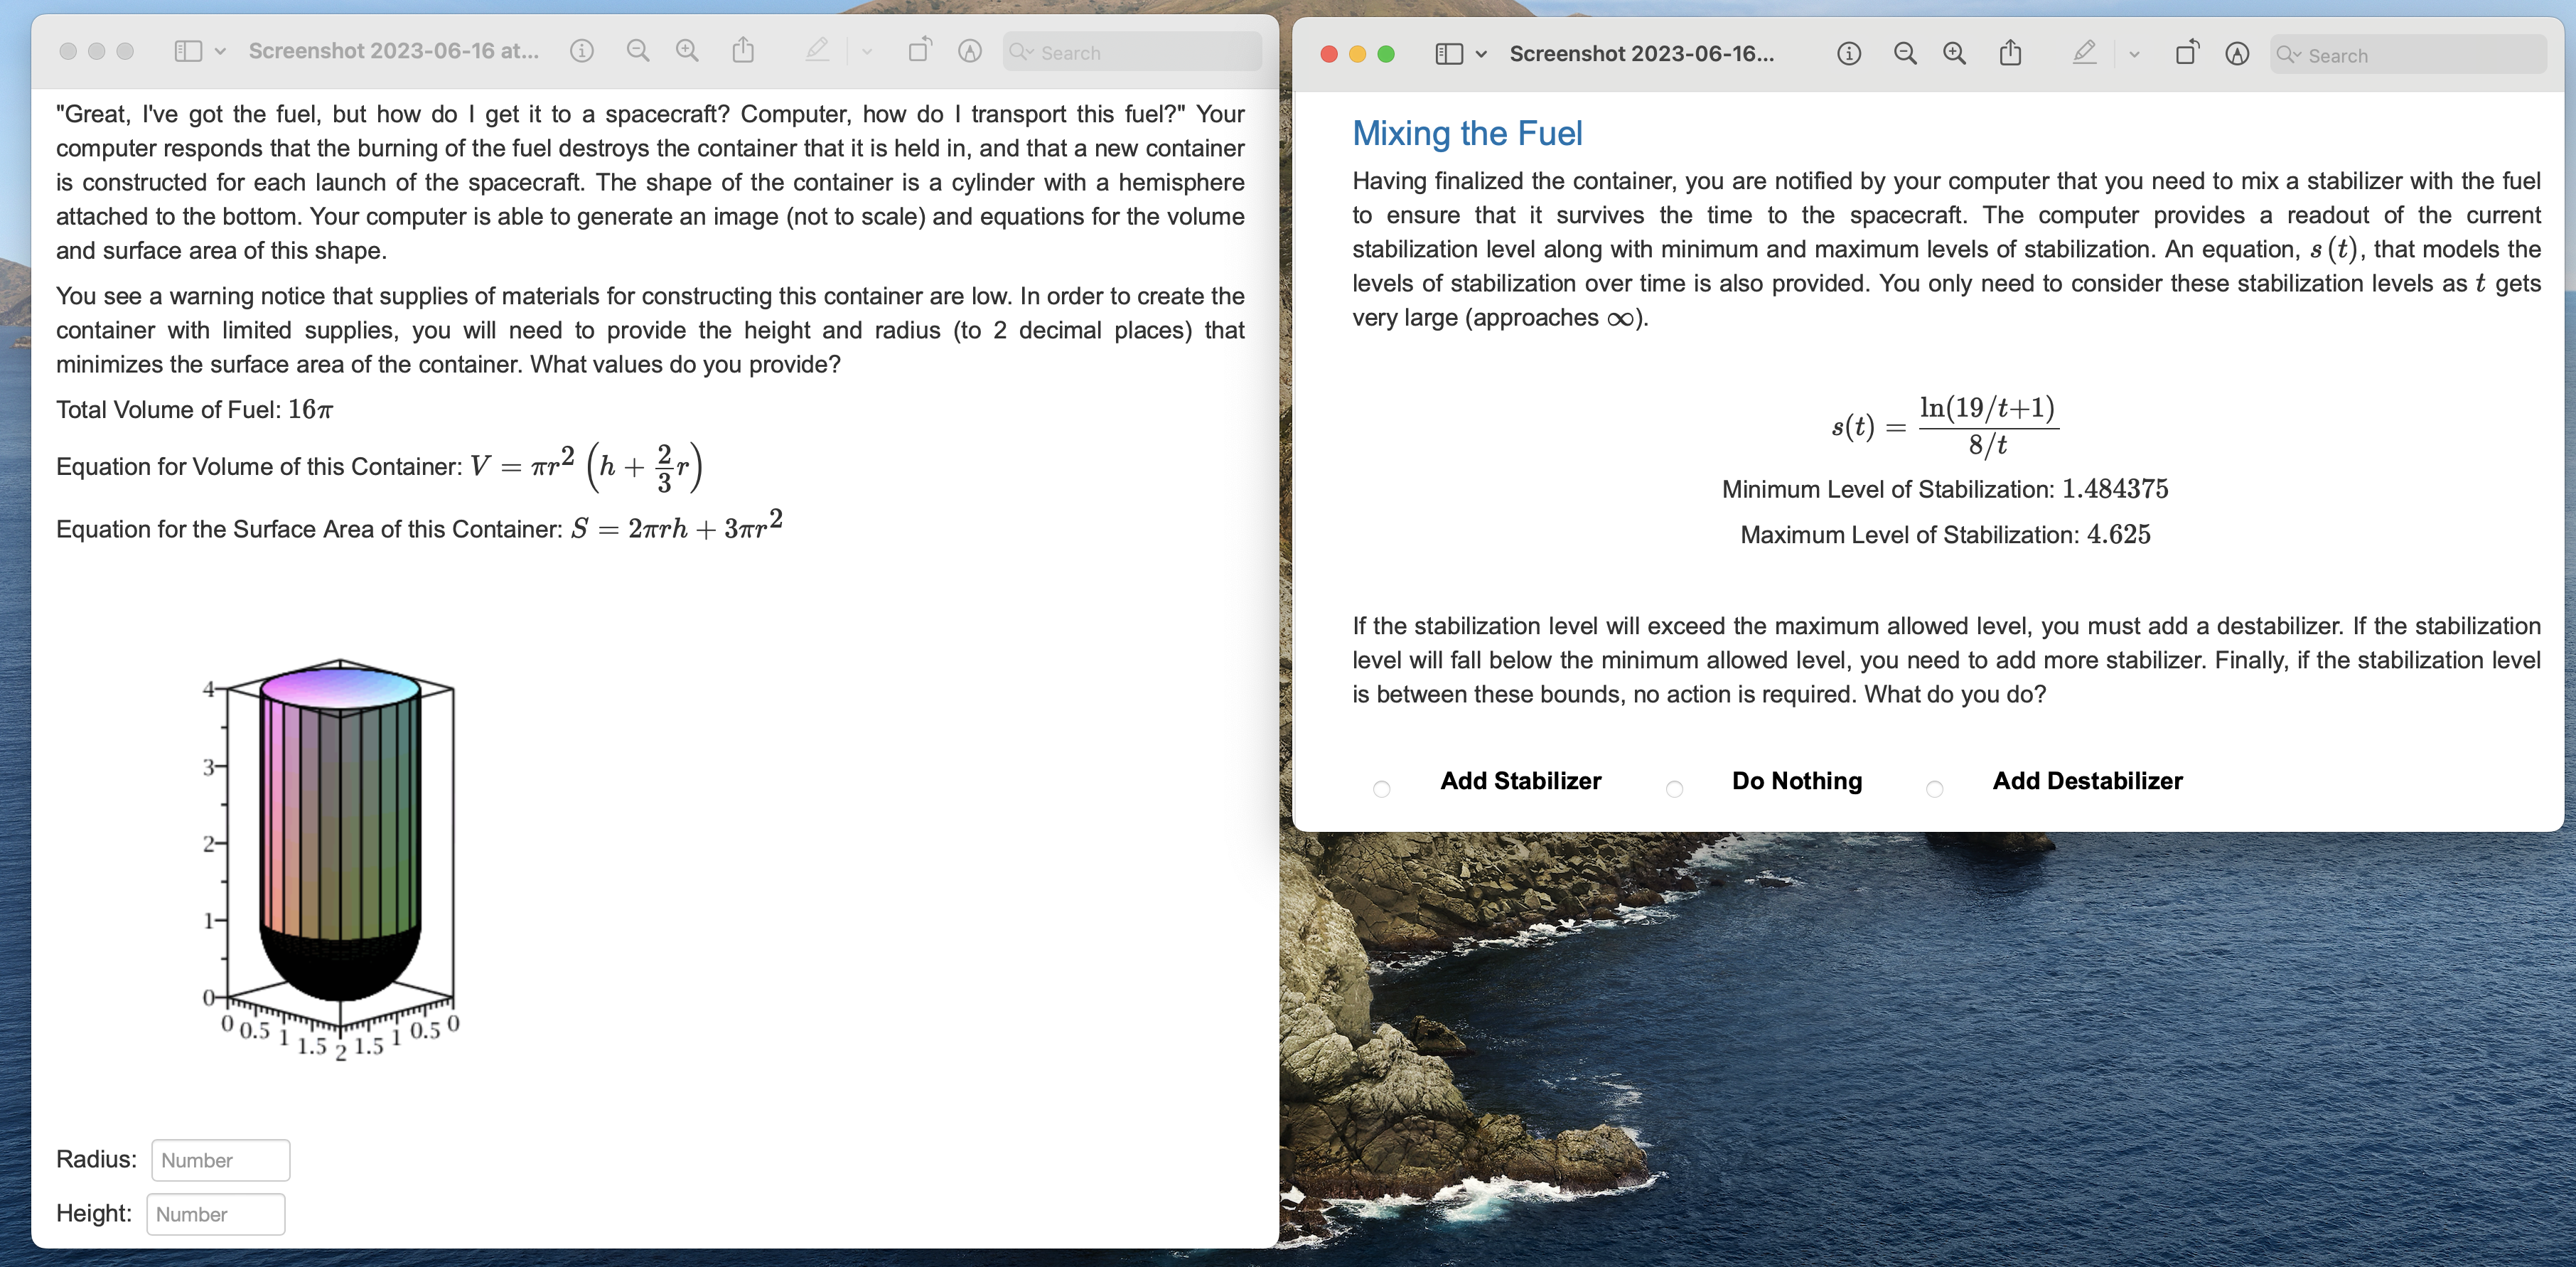Zoom in on the Mixing the Fuel screenshot

(x=1955, y=54)
